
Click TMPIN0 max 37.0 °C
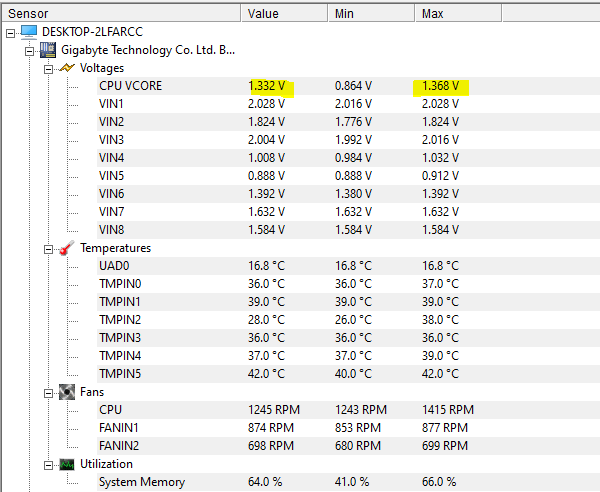[440, 283]
